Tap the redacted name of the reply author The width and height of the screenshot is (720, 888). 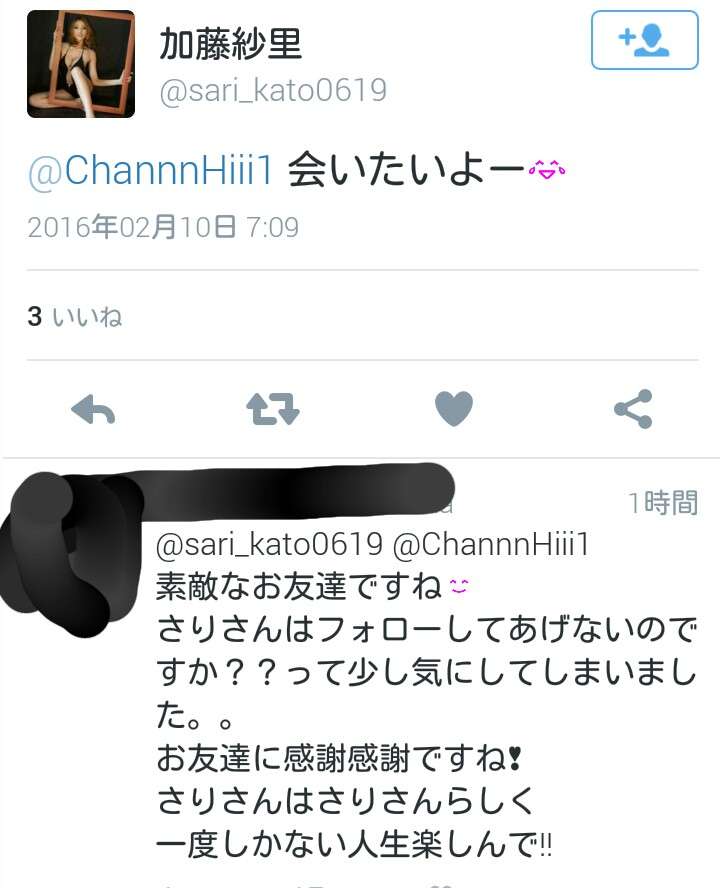(x=295, y=492)
